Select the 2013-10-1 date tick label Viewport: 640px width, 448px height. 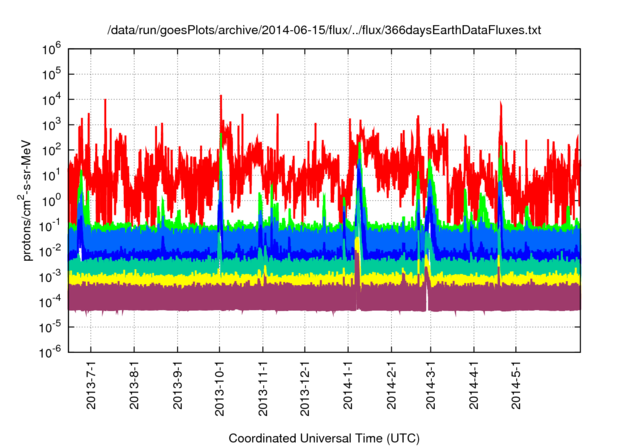point(220,388)
